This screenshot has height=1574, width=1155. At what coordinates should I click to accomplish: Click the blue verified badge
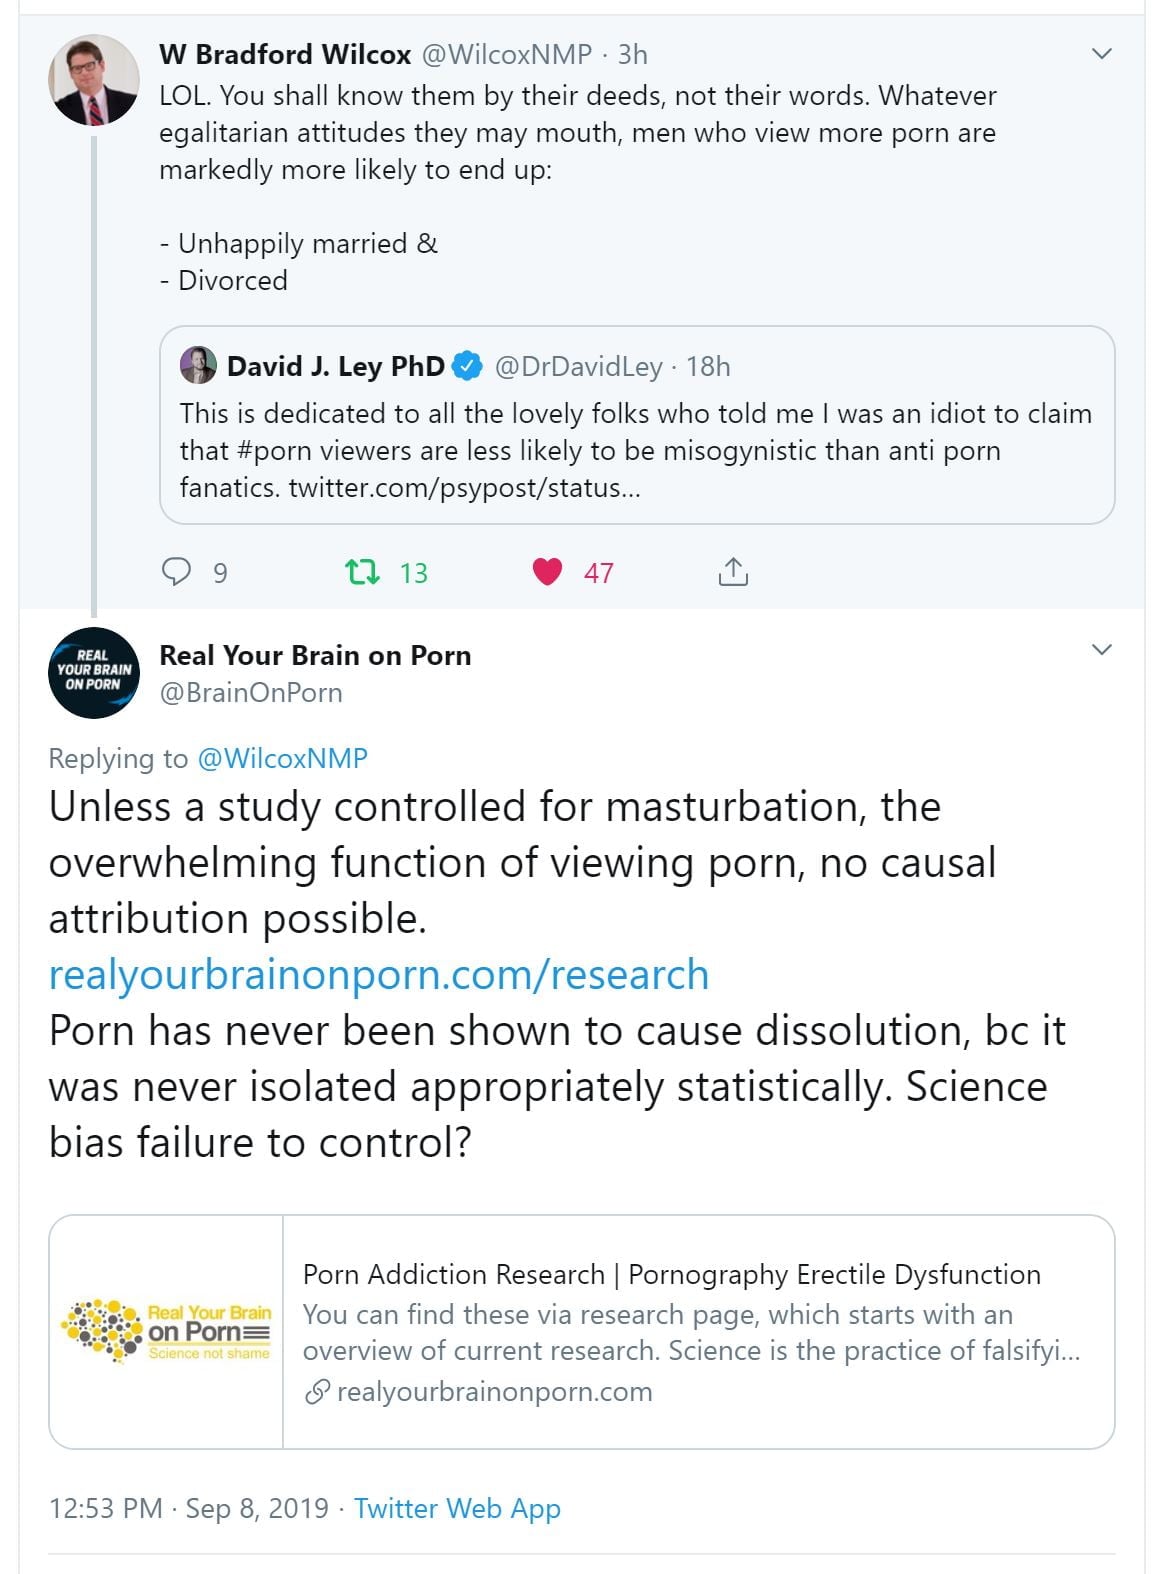pyautogui.click(x=467, y=366)
